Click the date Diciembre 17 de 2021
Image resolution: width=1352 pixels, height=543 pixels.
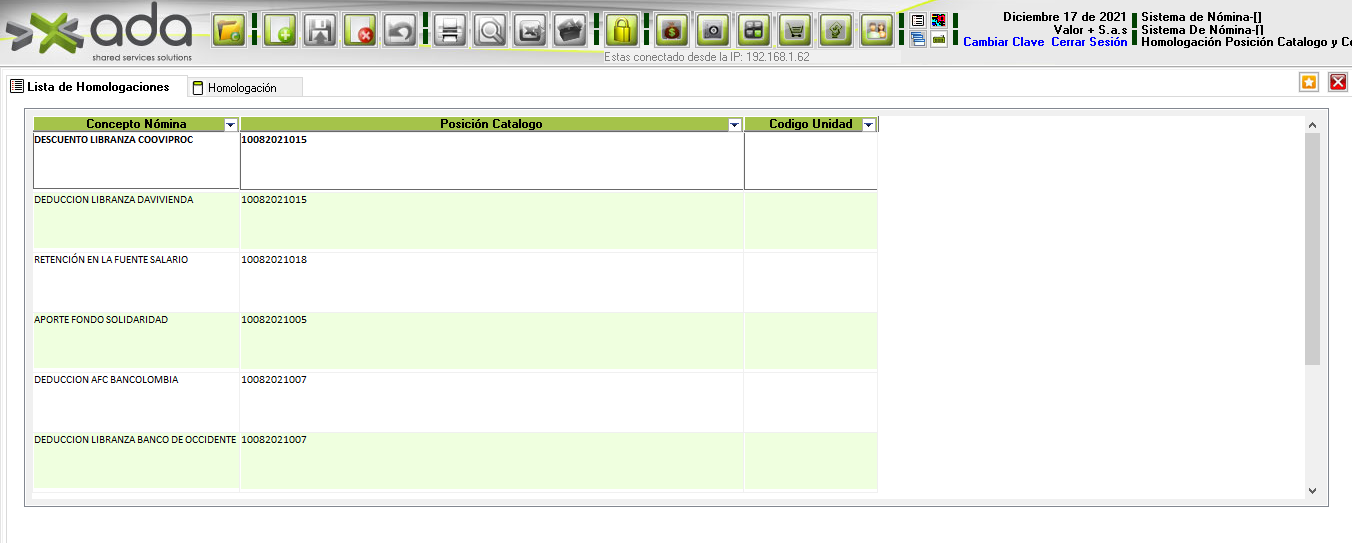point(1065,17)
